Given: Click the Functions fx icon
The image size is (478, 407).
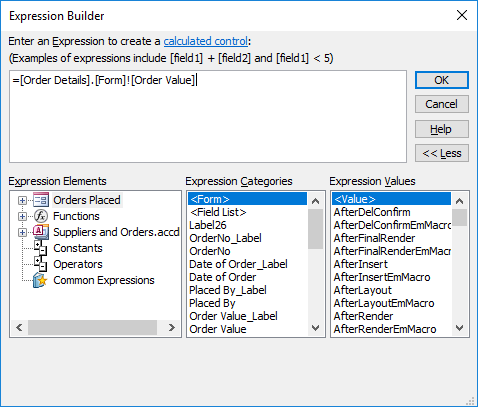Looking at the screenshot, I should tap(41, 216).
